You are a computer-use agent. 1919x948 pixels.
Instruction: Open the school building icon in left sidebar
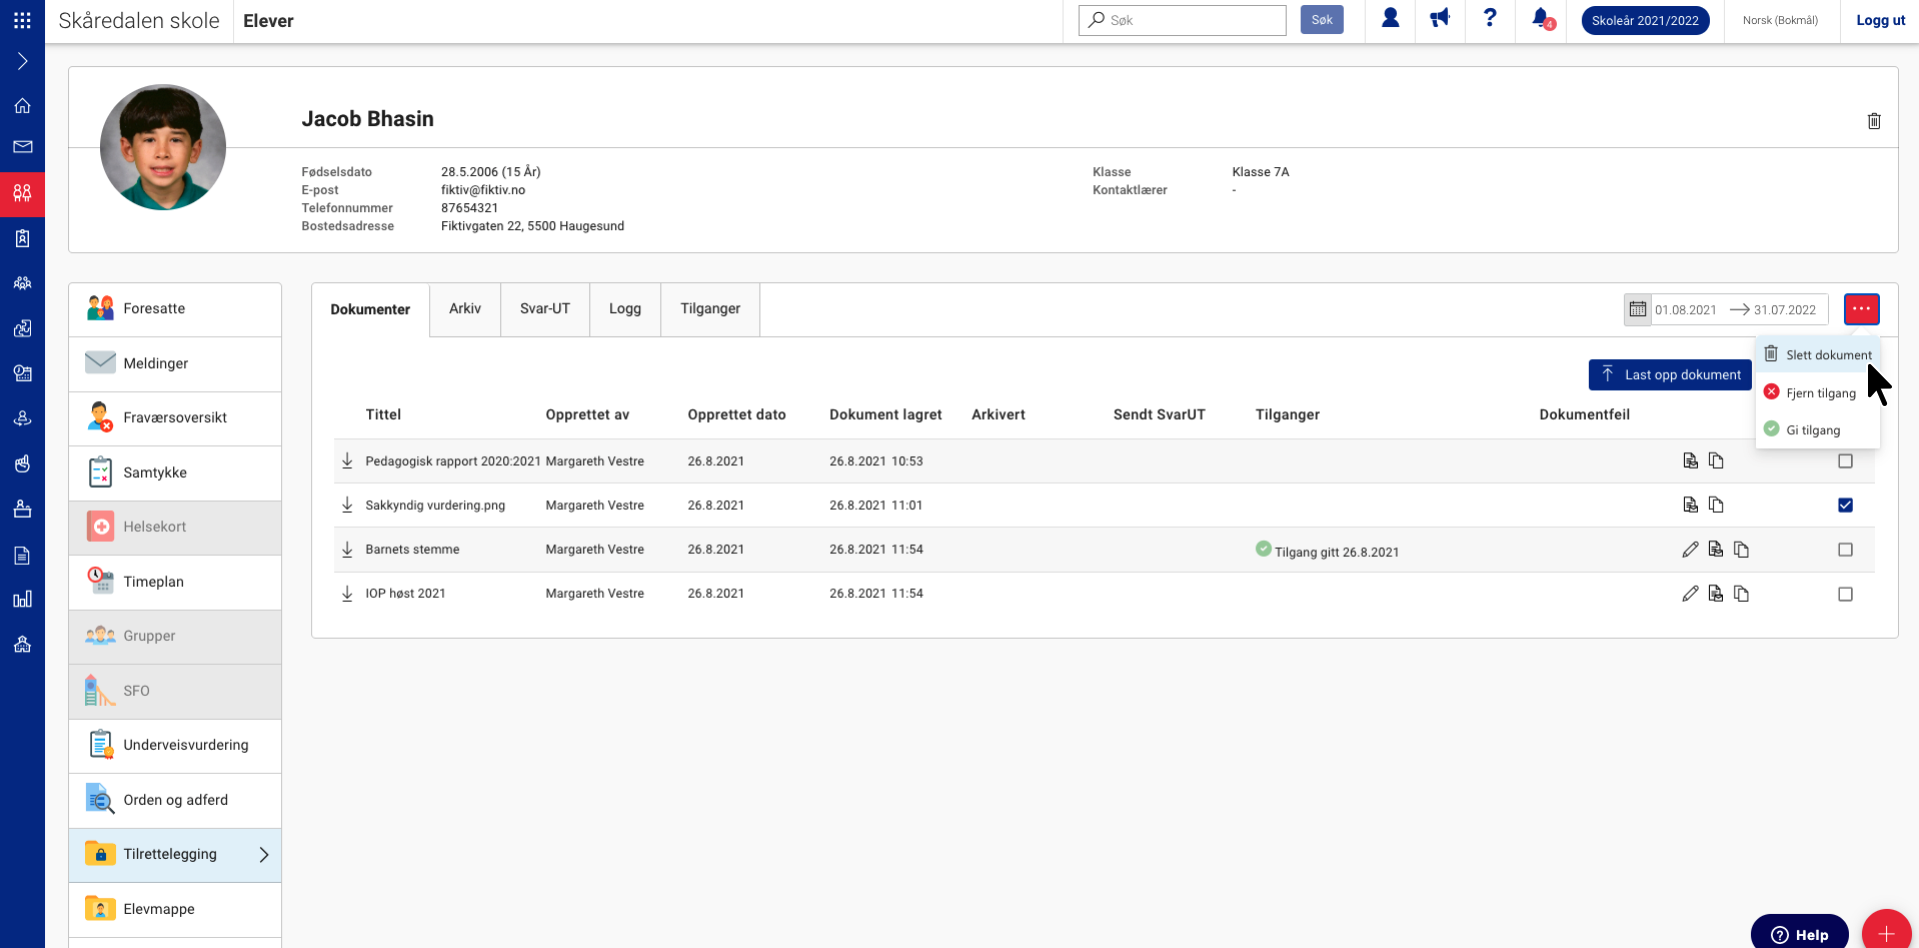point(22,644)
